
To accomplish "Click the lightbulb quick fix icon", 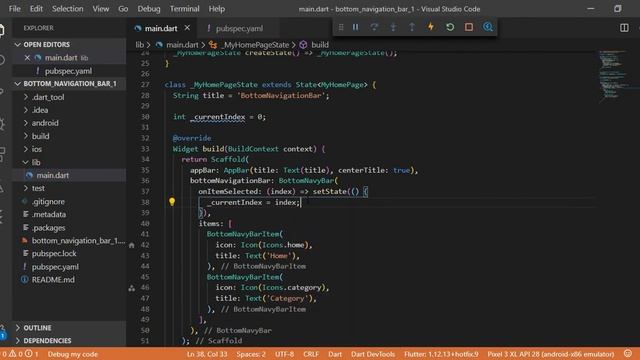I will point(172,202).
